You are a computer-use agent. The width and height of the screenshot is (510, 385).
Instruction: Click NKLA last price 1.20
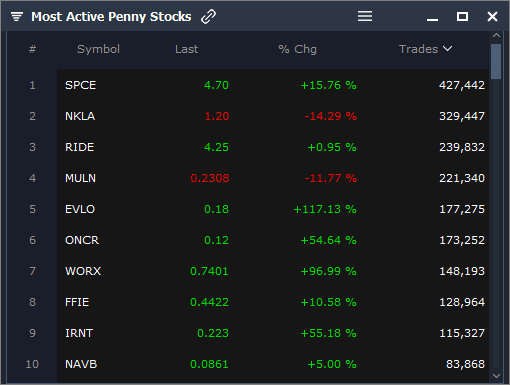(x=217, y=116)
